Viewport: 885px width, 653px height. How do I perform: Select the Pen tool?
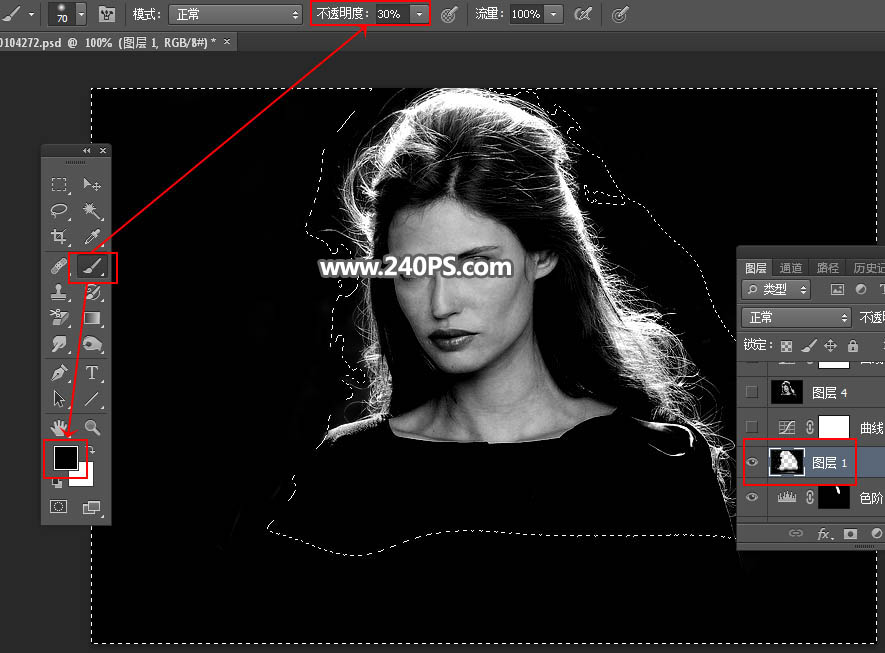click(59, 373)
